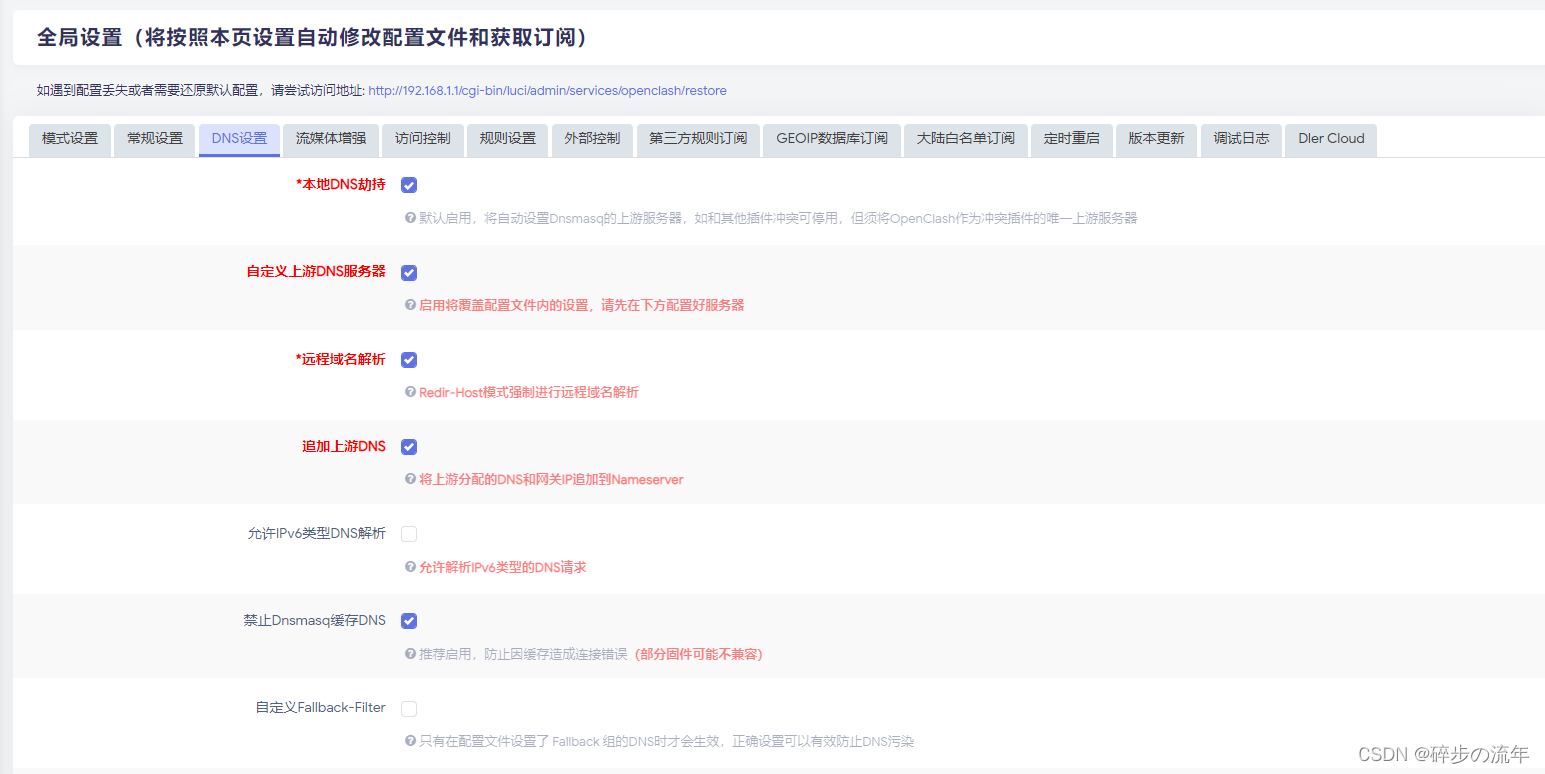Uncheck 自定义上游DNS服务器 option
The height and width of the screenshot is (774, 1545).
point(409,273)
